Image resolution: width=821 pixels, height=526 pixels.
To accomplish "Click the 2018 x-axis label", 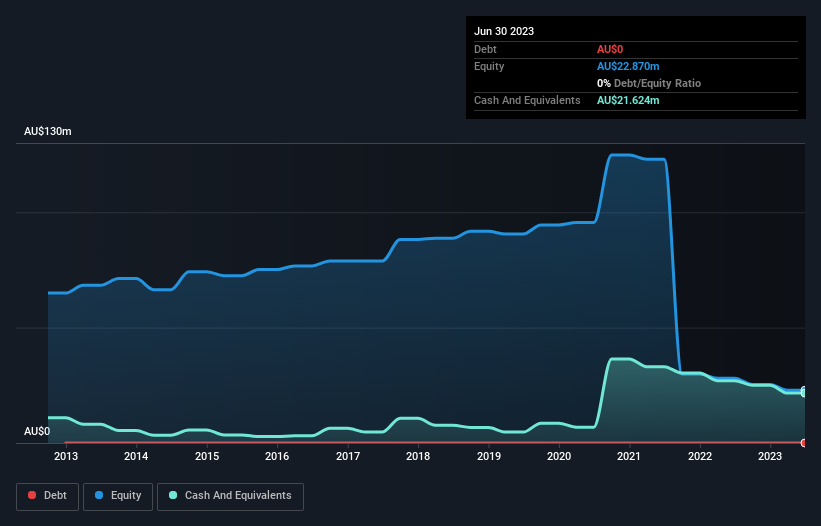I will [x=418, y=456].
